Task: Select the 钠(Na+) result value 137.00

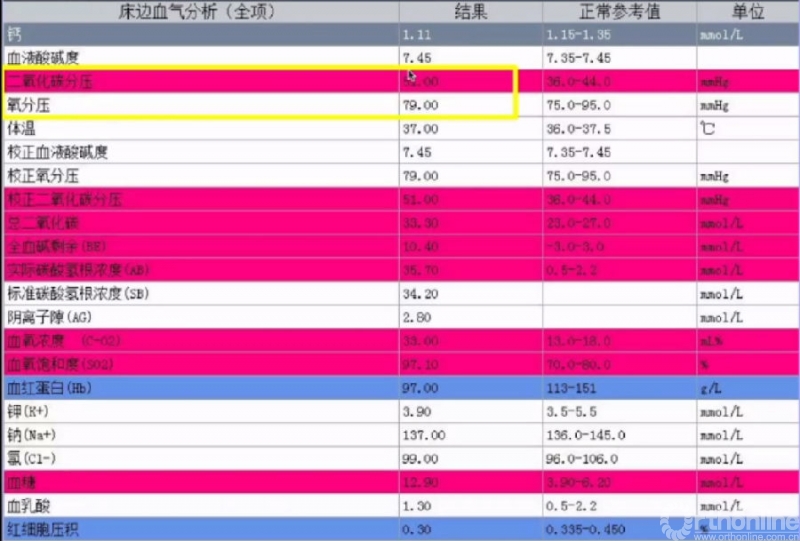Action: click(x=423, y=435)
